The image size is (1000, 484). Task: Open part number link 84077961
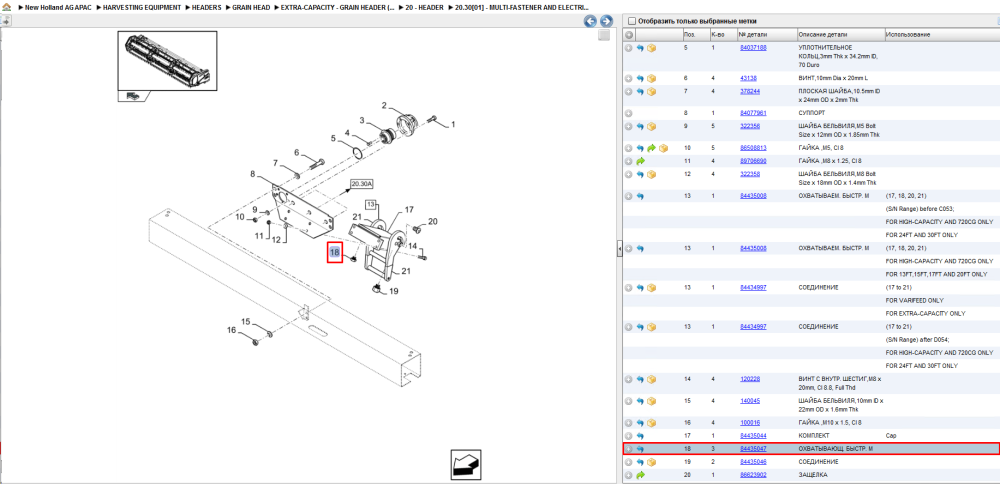coord(753,113)
